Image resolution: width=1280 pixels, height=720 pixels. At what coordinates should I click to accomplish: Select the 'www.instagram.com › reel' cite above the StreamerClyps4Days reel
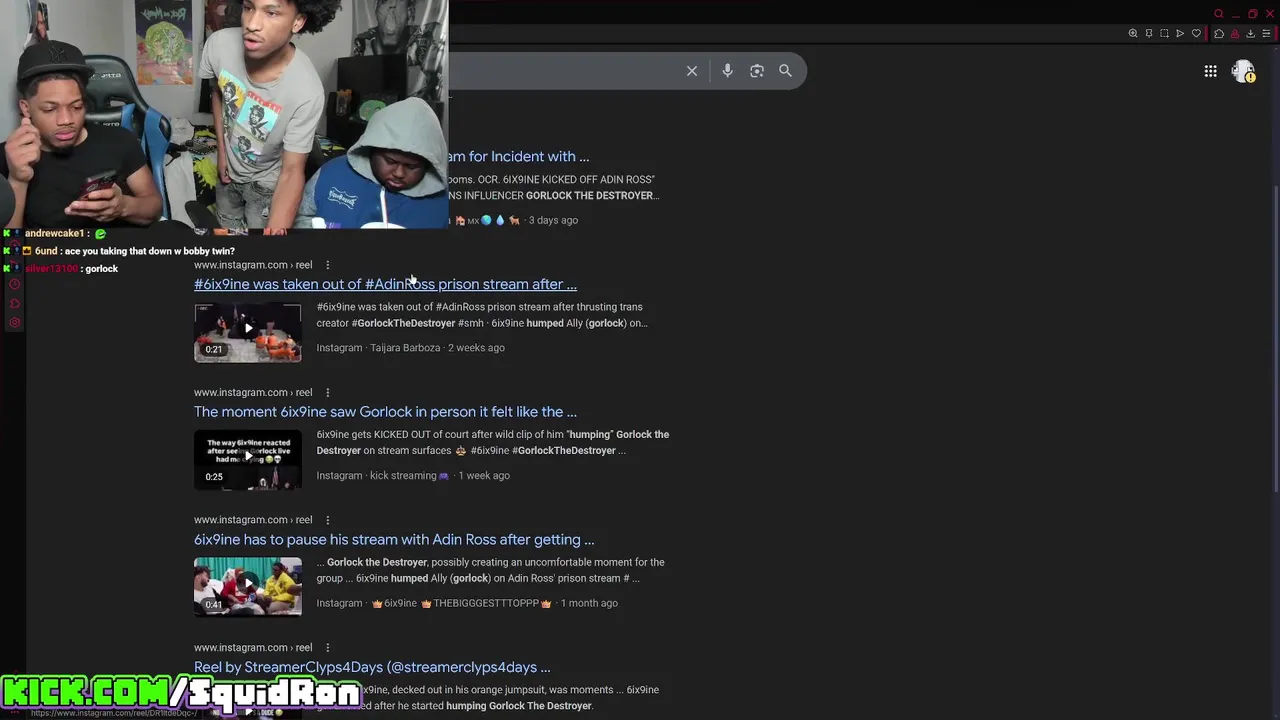253,647
